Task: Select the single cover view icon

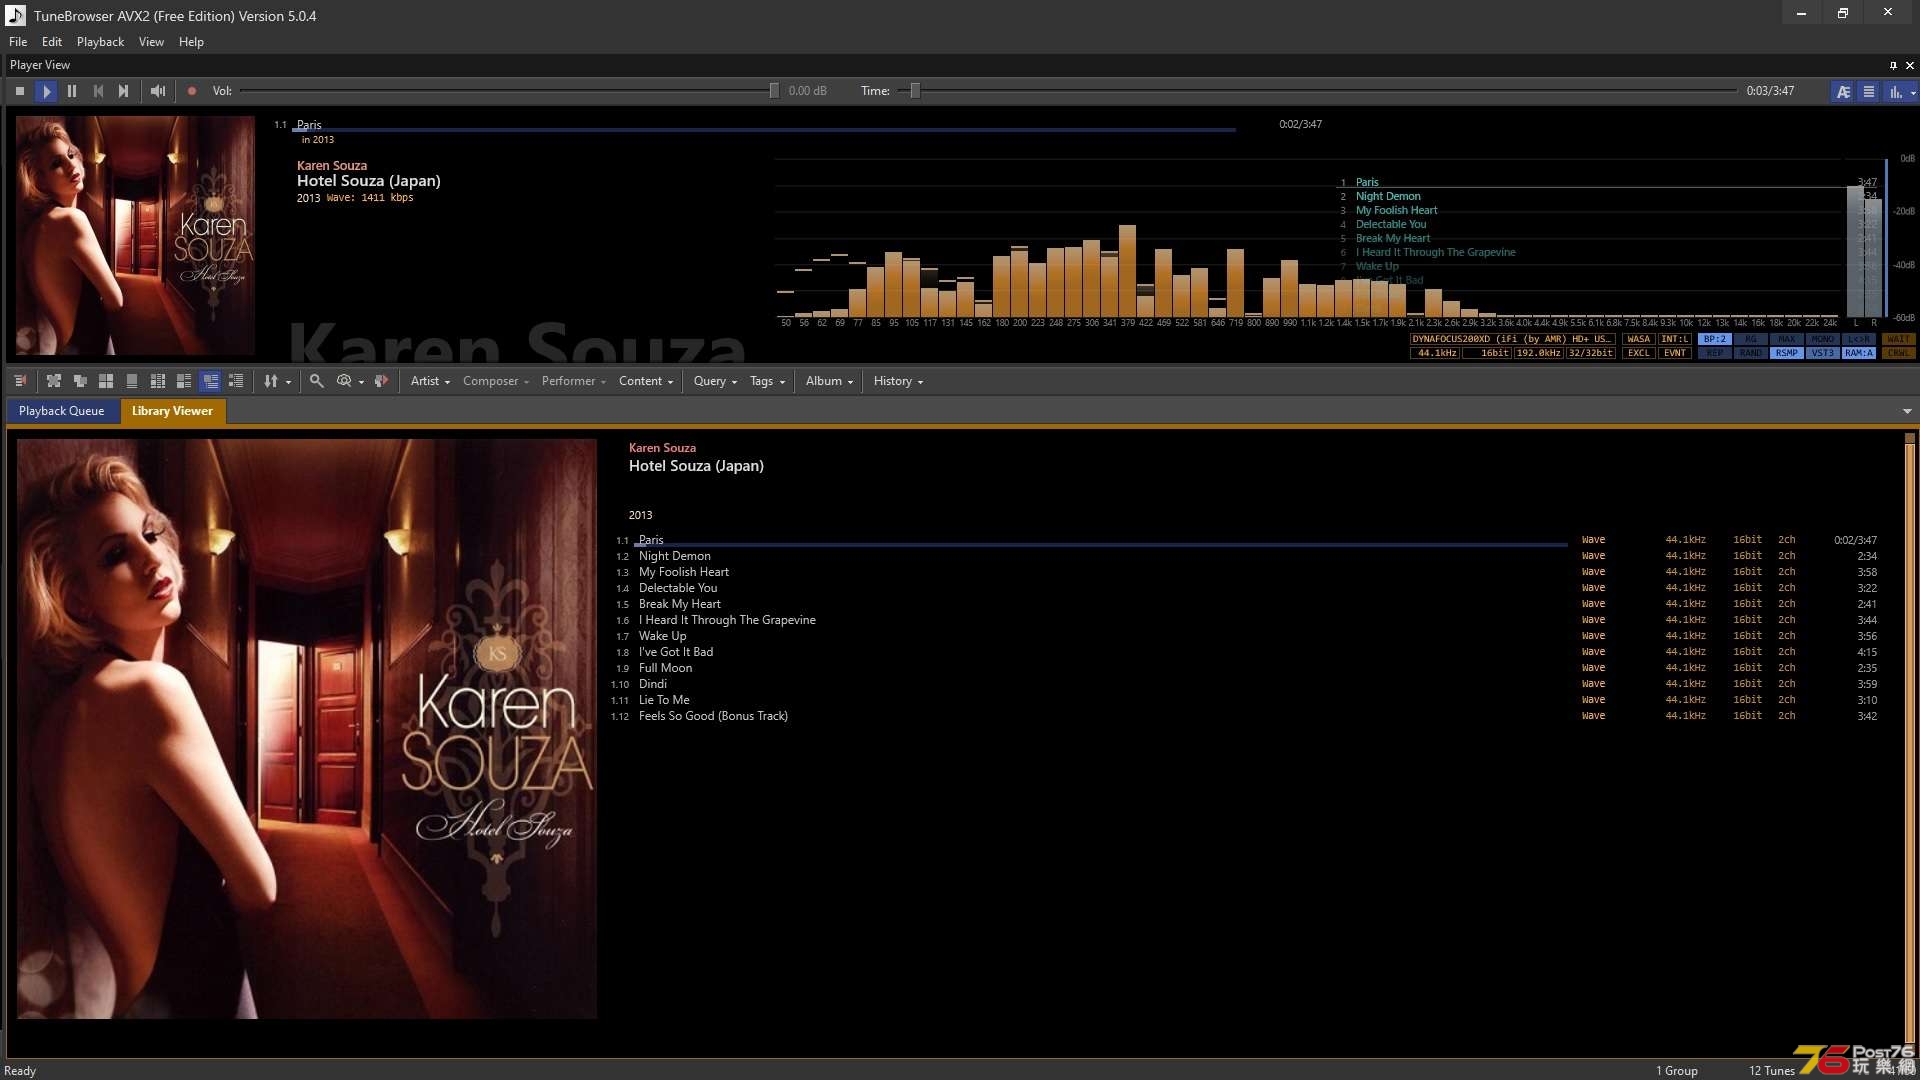Action: (132, 381)
